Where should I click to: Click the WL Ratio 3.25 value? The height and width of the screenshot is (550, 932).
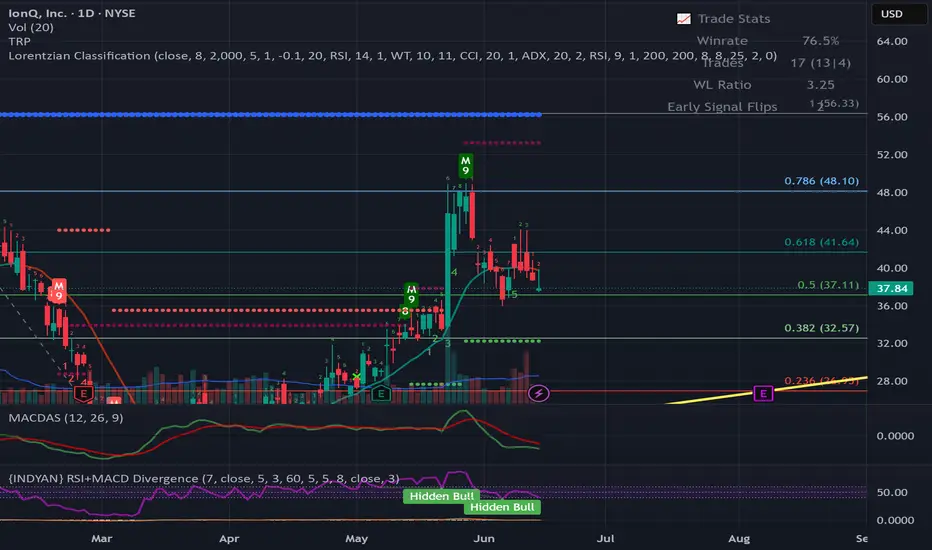[x=820, y=85]
